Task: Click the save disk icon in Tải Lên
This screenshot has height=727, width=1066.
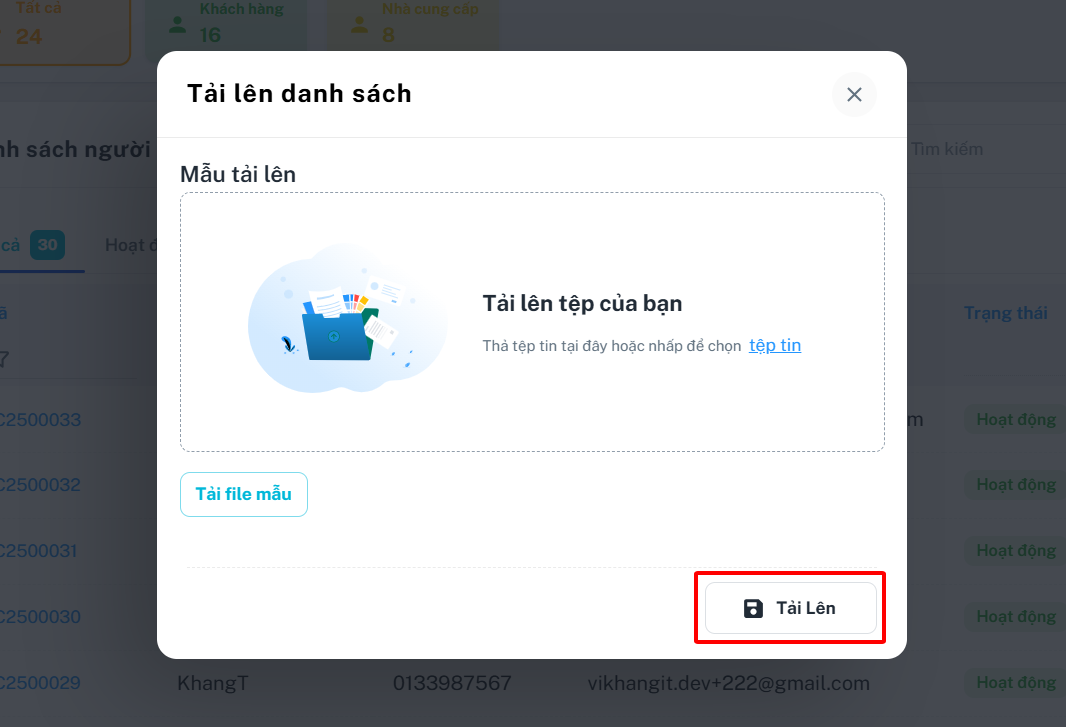Action: (753, 608)
